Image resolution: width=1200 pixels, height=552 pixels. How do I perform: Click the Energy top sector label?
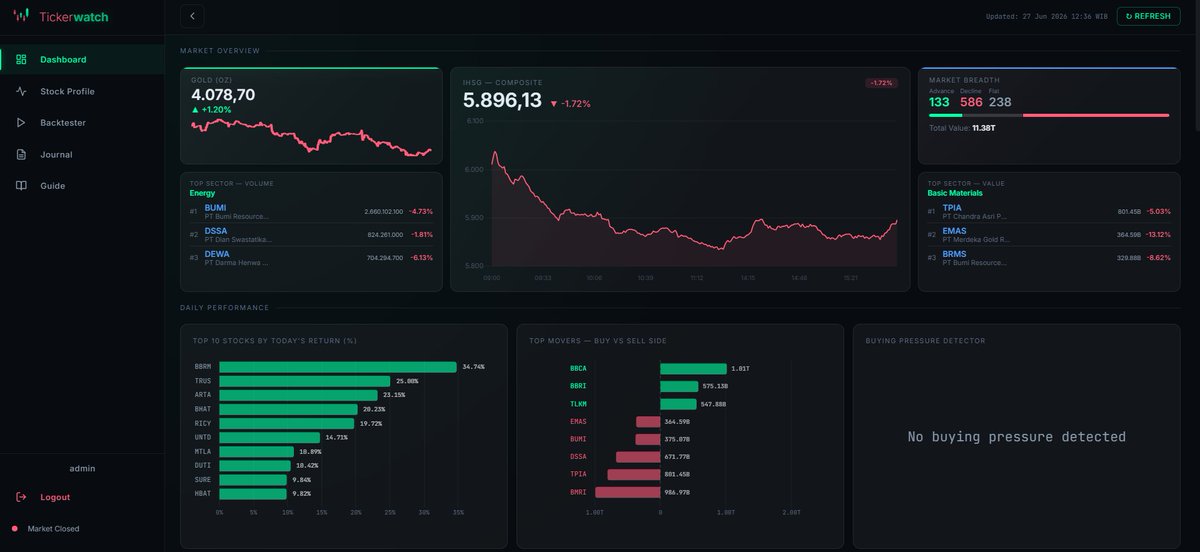point(202,193)
